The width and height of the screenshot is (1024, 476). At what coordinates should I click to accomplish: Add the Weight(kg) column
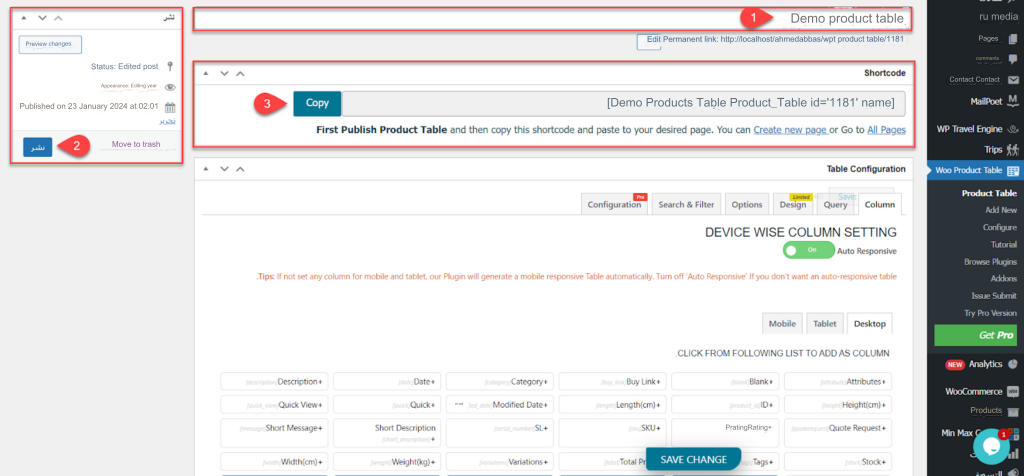[x=387, y=462]
